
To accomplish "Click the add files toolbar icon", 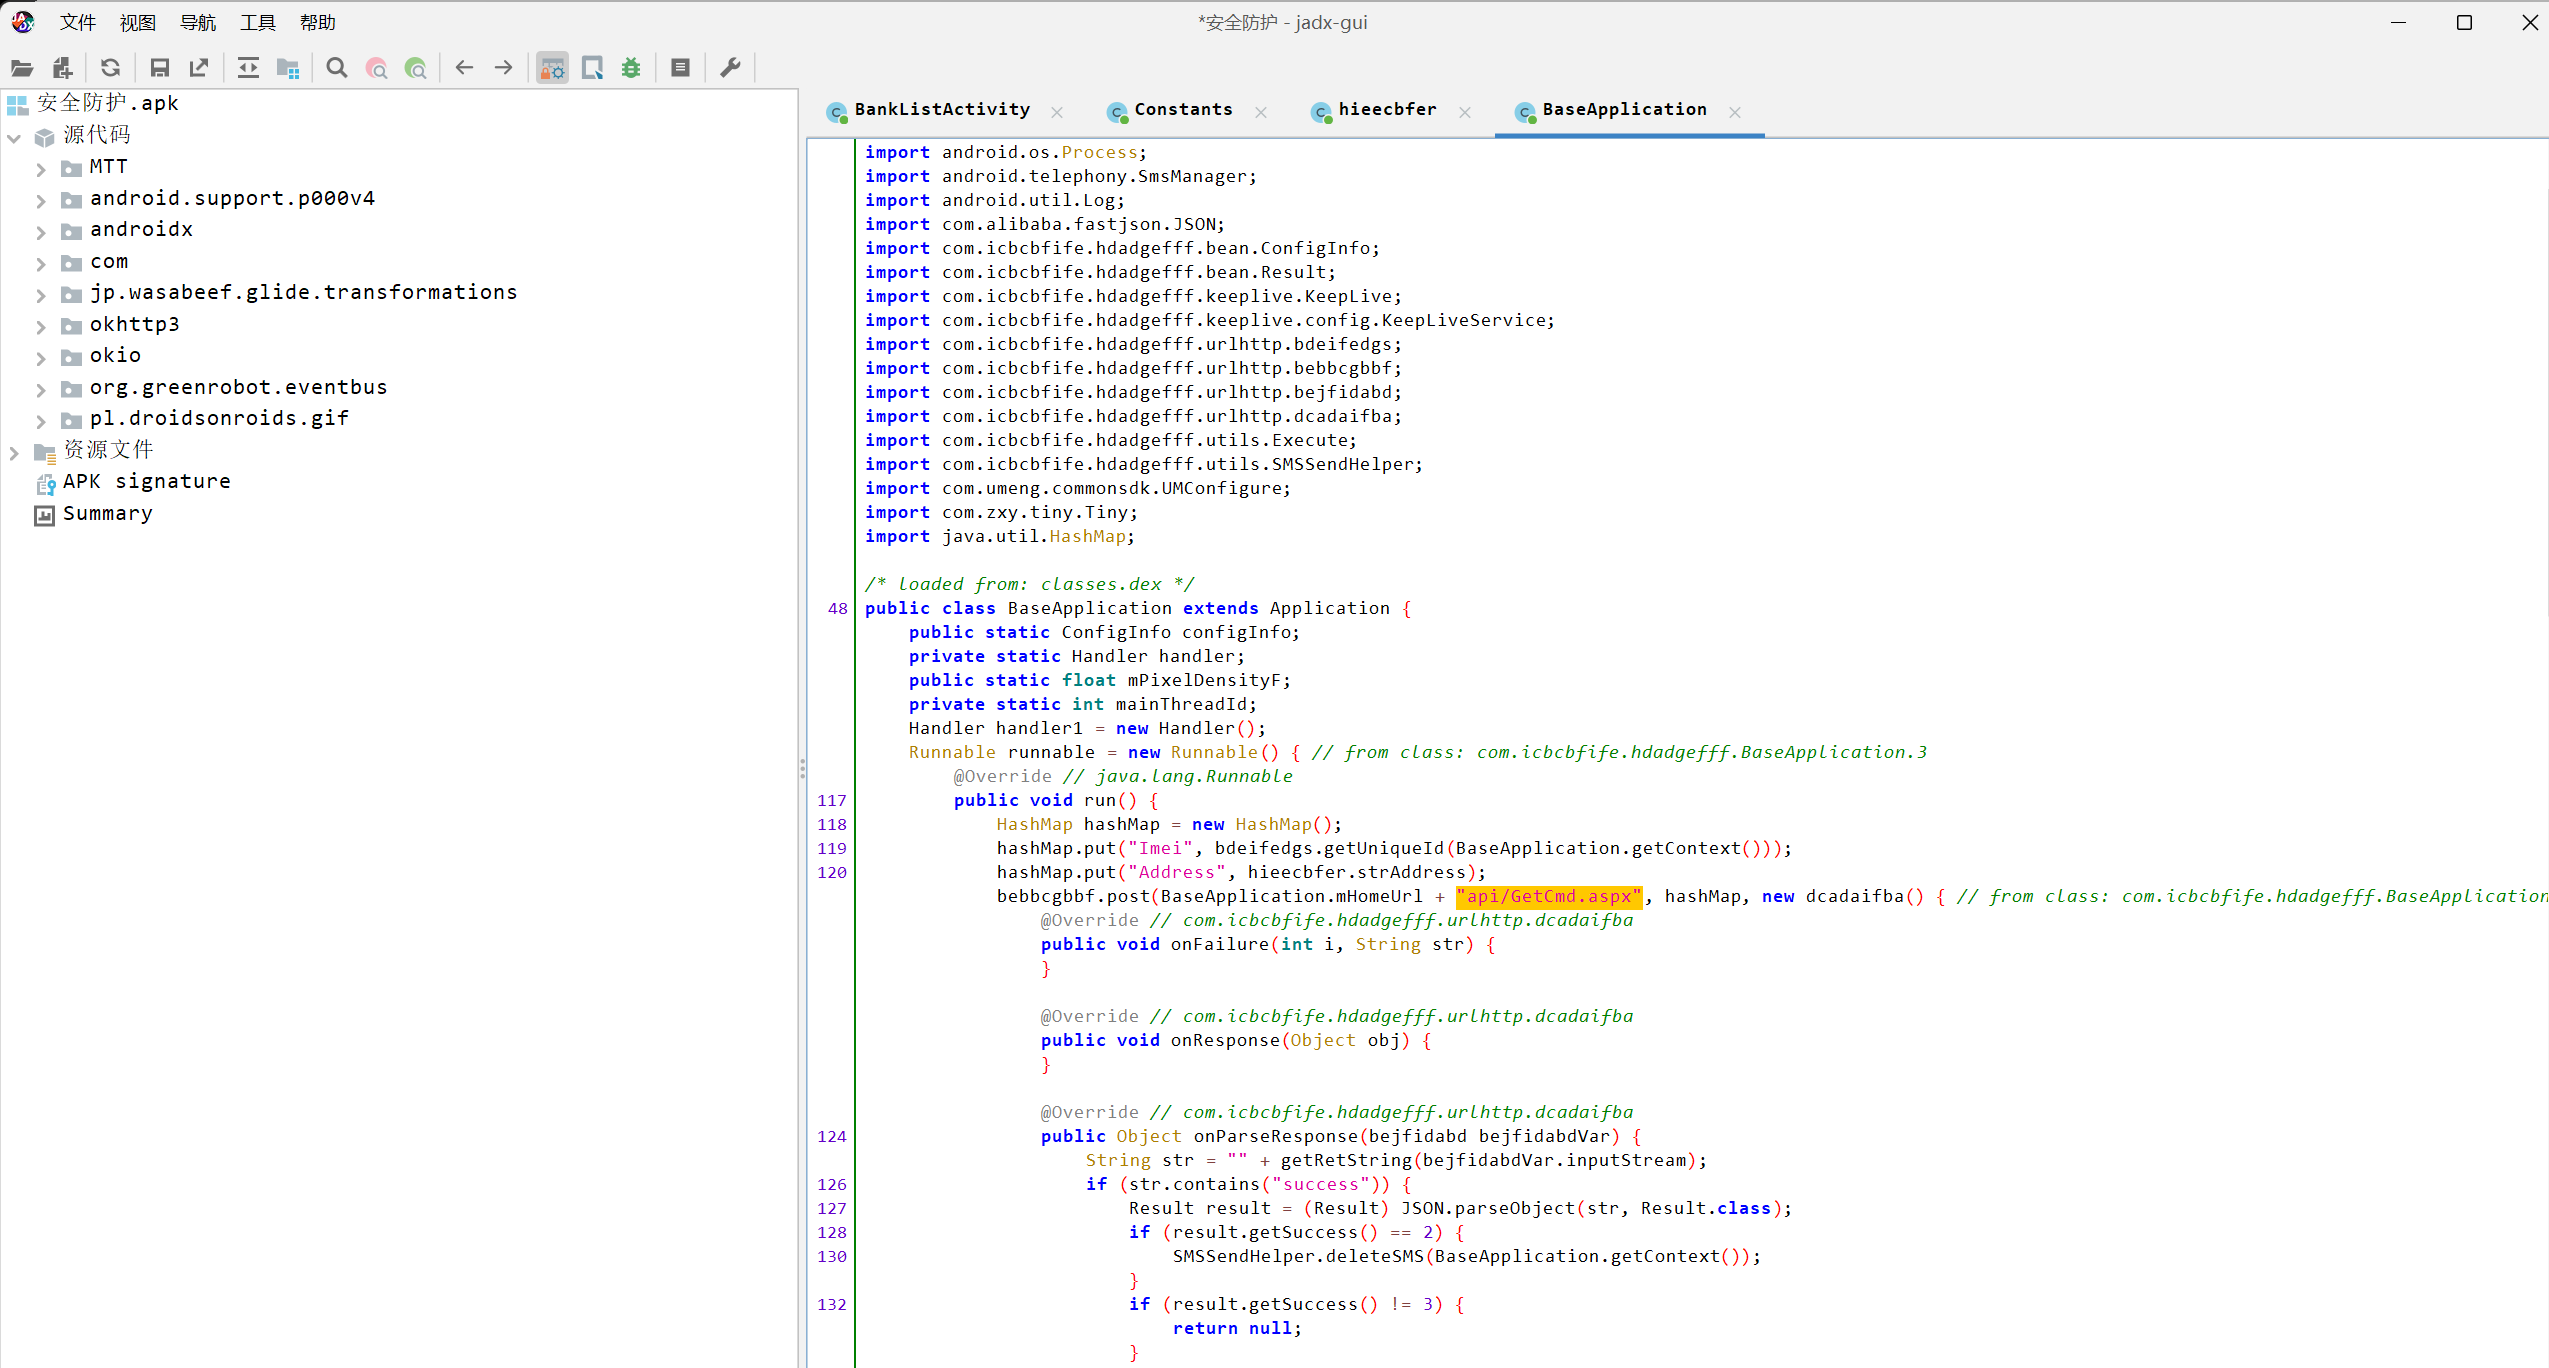I will tap(62, 68).
